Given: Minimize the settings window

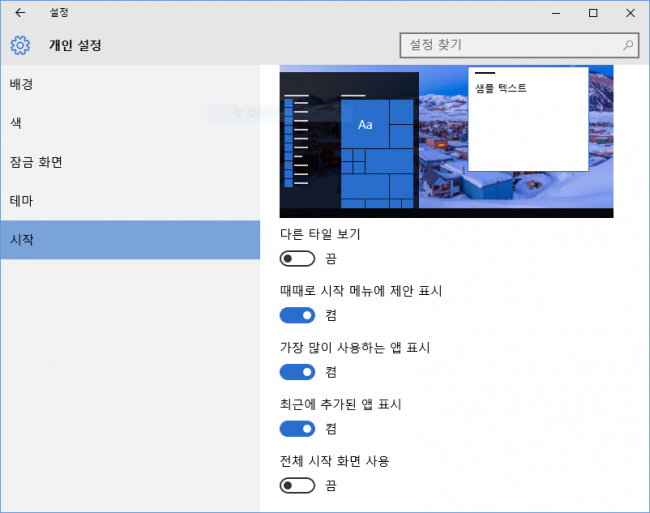Looking at the screenshot, I should point(556,13).
